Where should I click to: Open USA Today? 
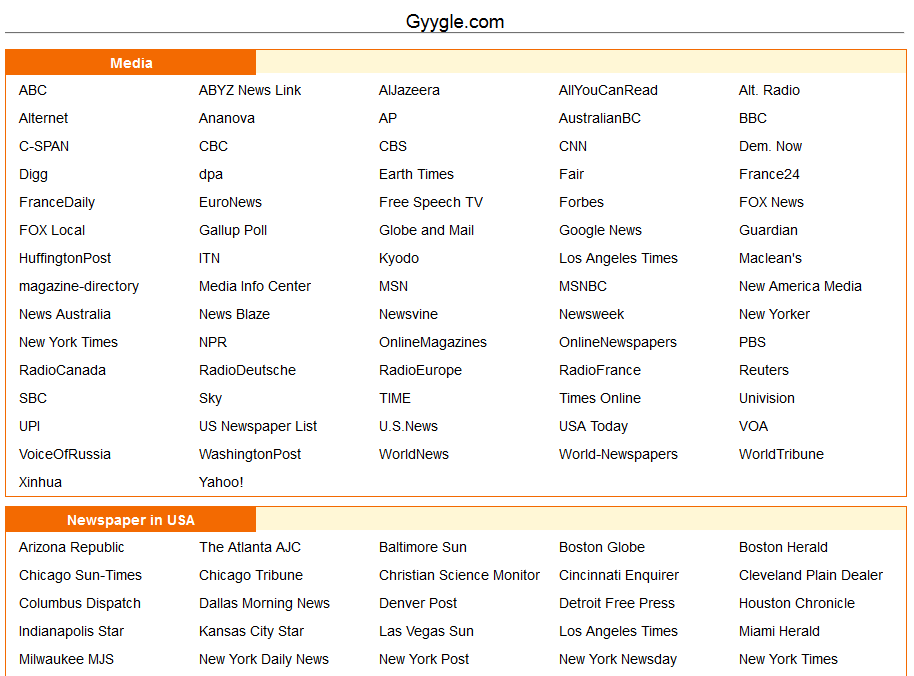(x=593, y=426)
